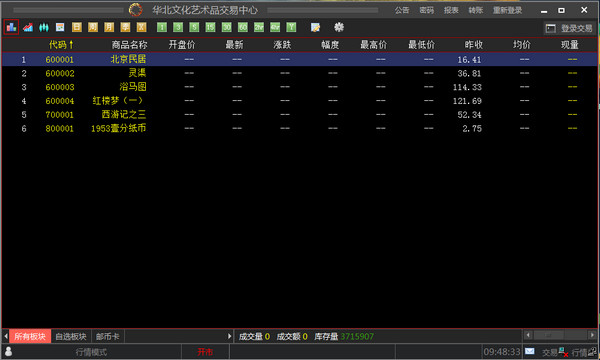This screenshot has width=600, height=360.
Task: Open the notepad edit icon in toolbar
Action: click(315, 27)
